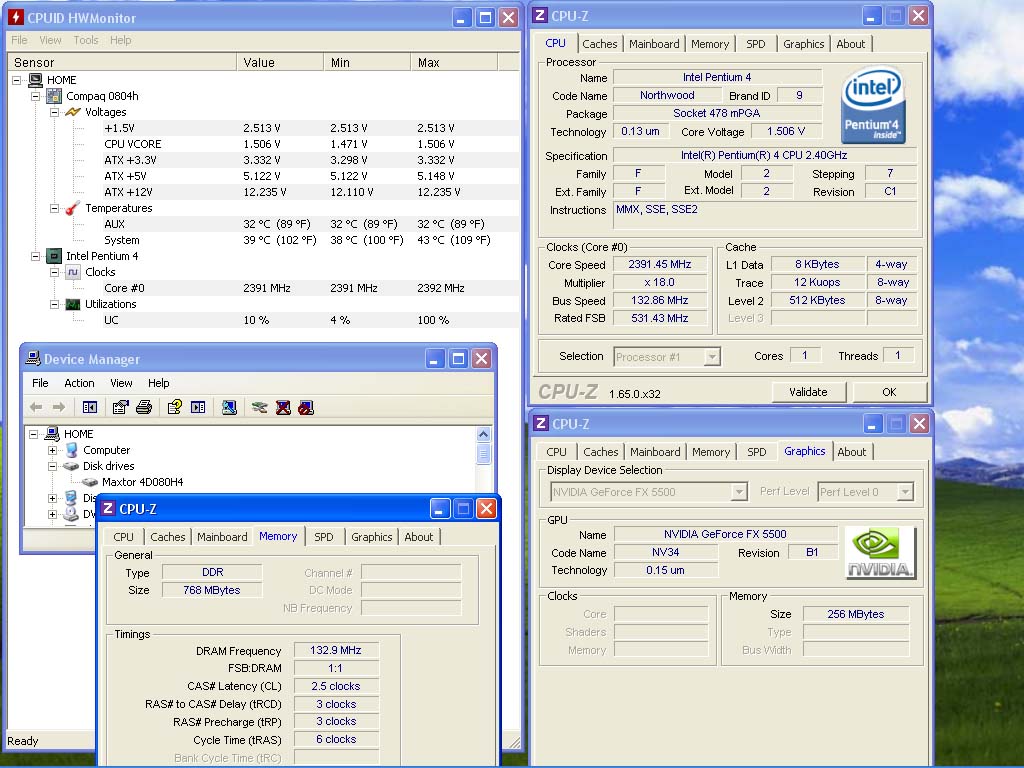Open the Graphics tab in CPU-Z Memory window

(x=372, y=537)
